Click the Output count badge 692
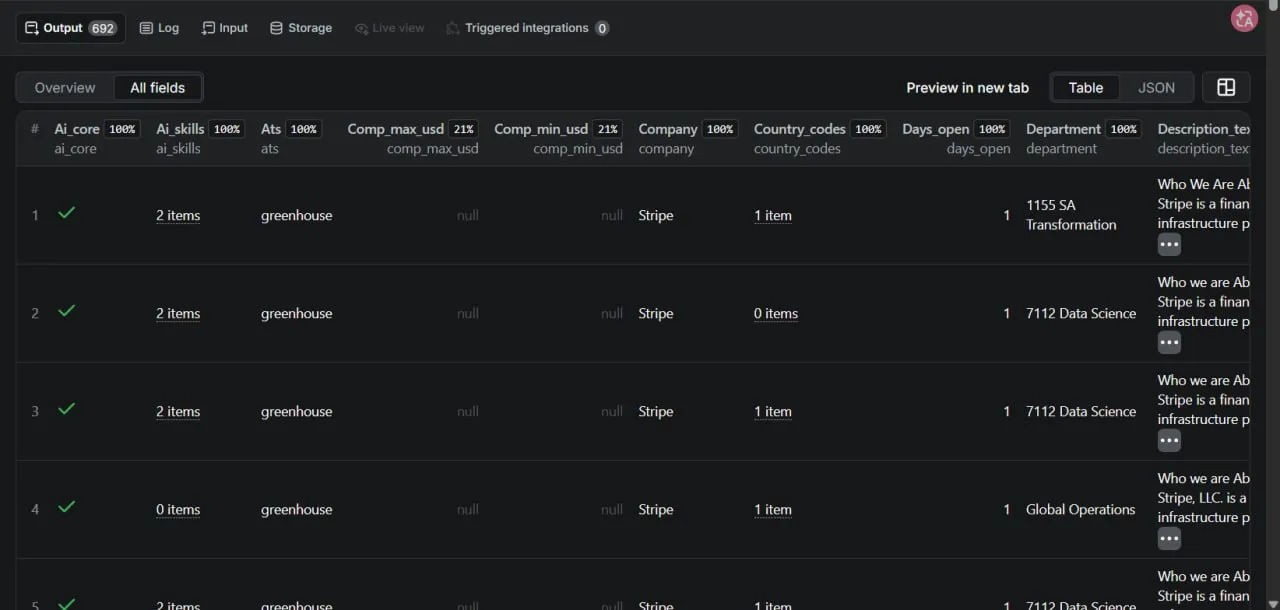Viewport: 1280px width, 610px height. [103, 28]
